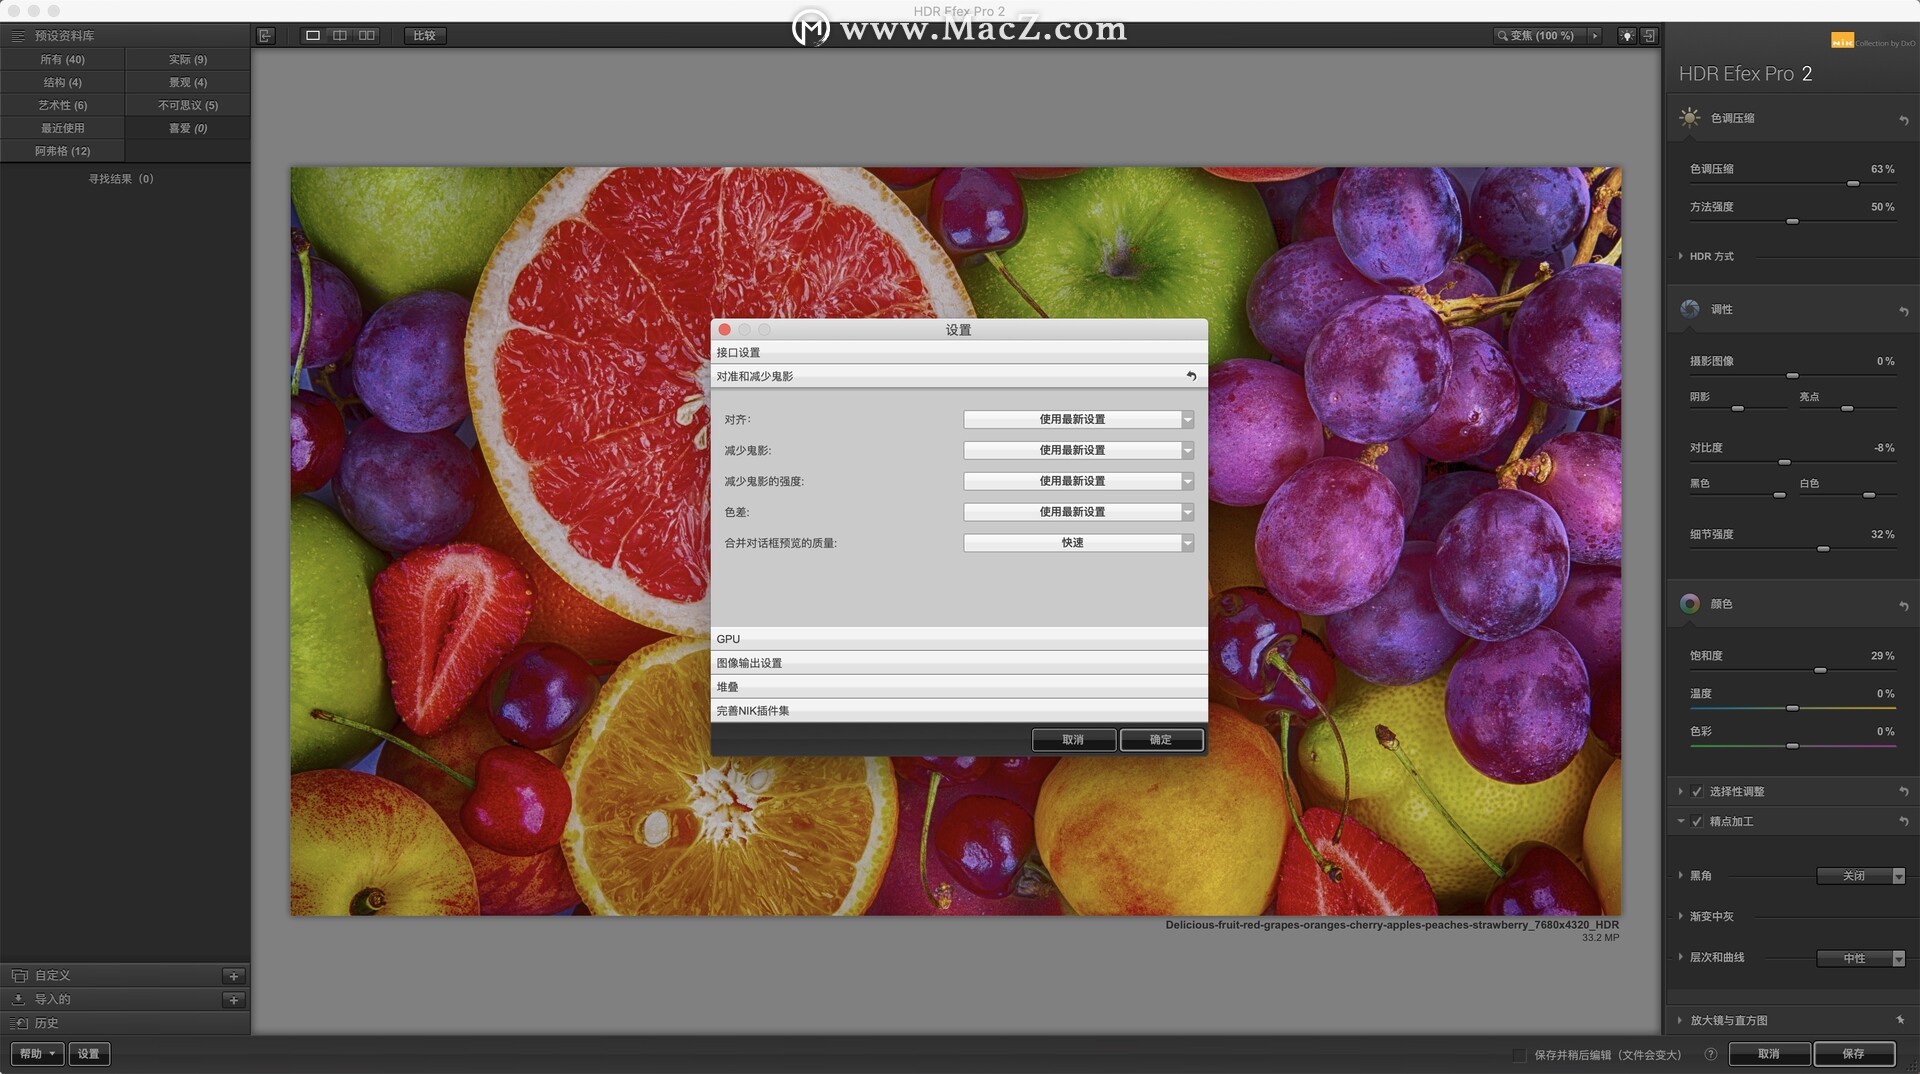
Task: Open the 层次和曲线 dropdown set to 中性
Action: click(x=1860, y=958)
